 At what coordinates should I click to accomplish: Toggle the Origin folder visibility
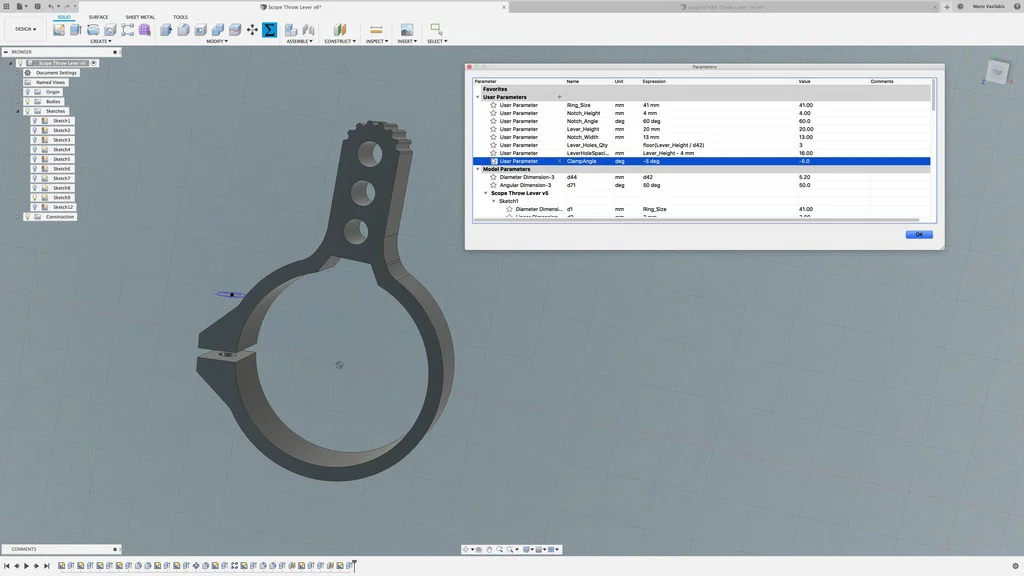click(30, 91)
